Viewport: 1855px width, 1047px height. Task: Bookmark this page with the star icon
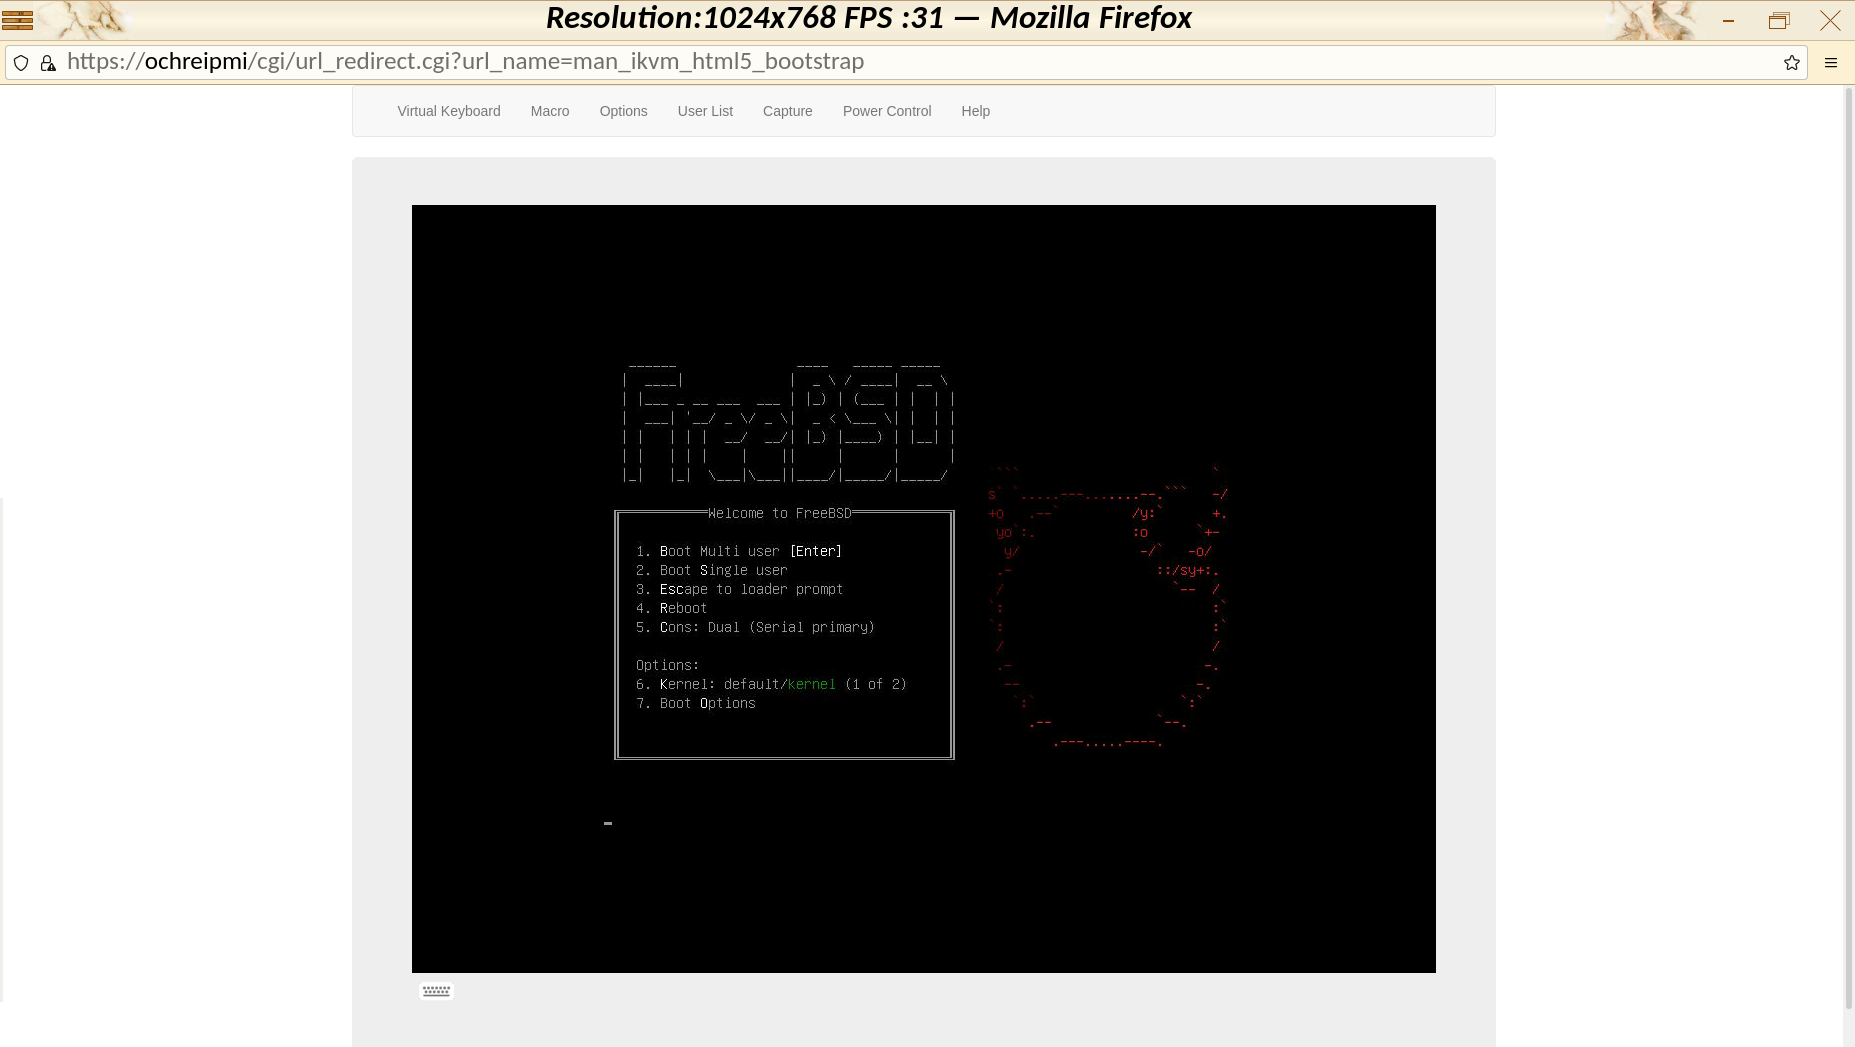pyautogui.click(x=1791, y=63)
